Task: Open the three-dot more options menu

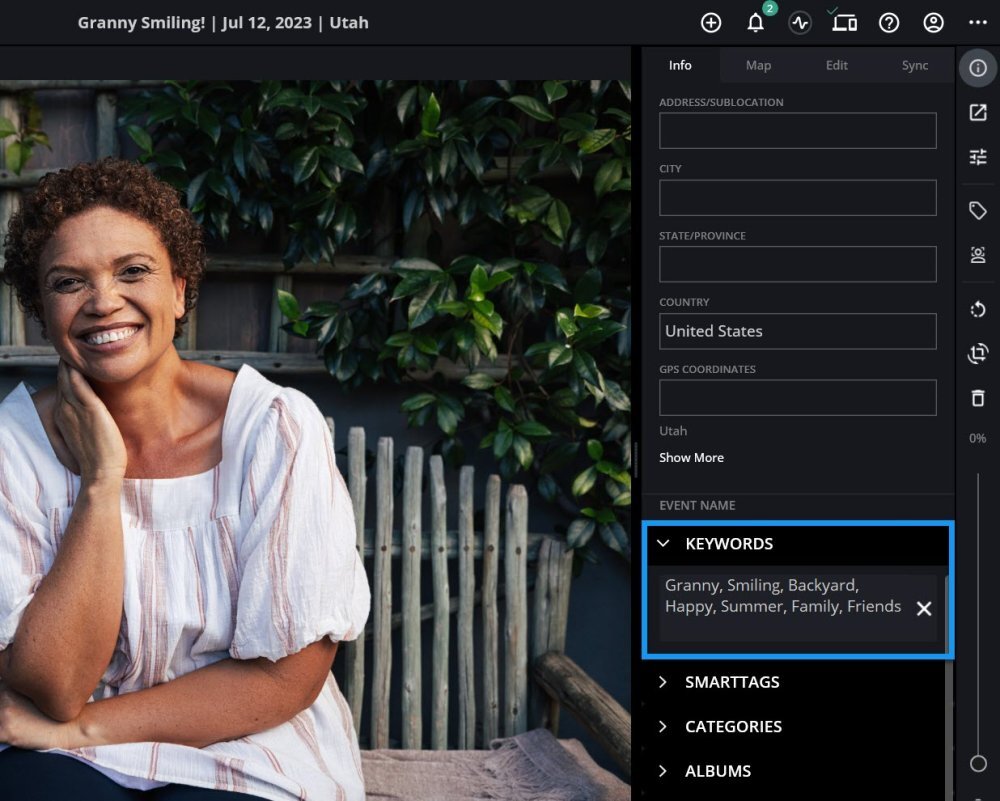Action: pyautogui.click(x=978, y=23)
